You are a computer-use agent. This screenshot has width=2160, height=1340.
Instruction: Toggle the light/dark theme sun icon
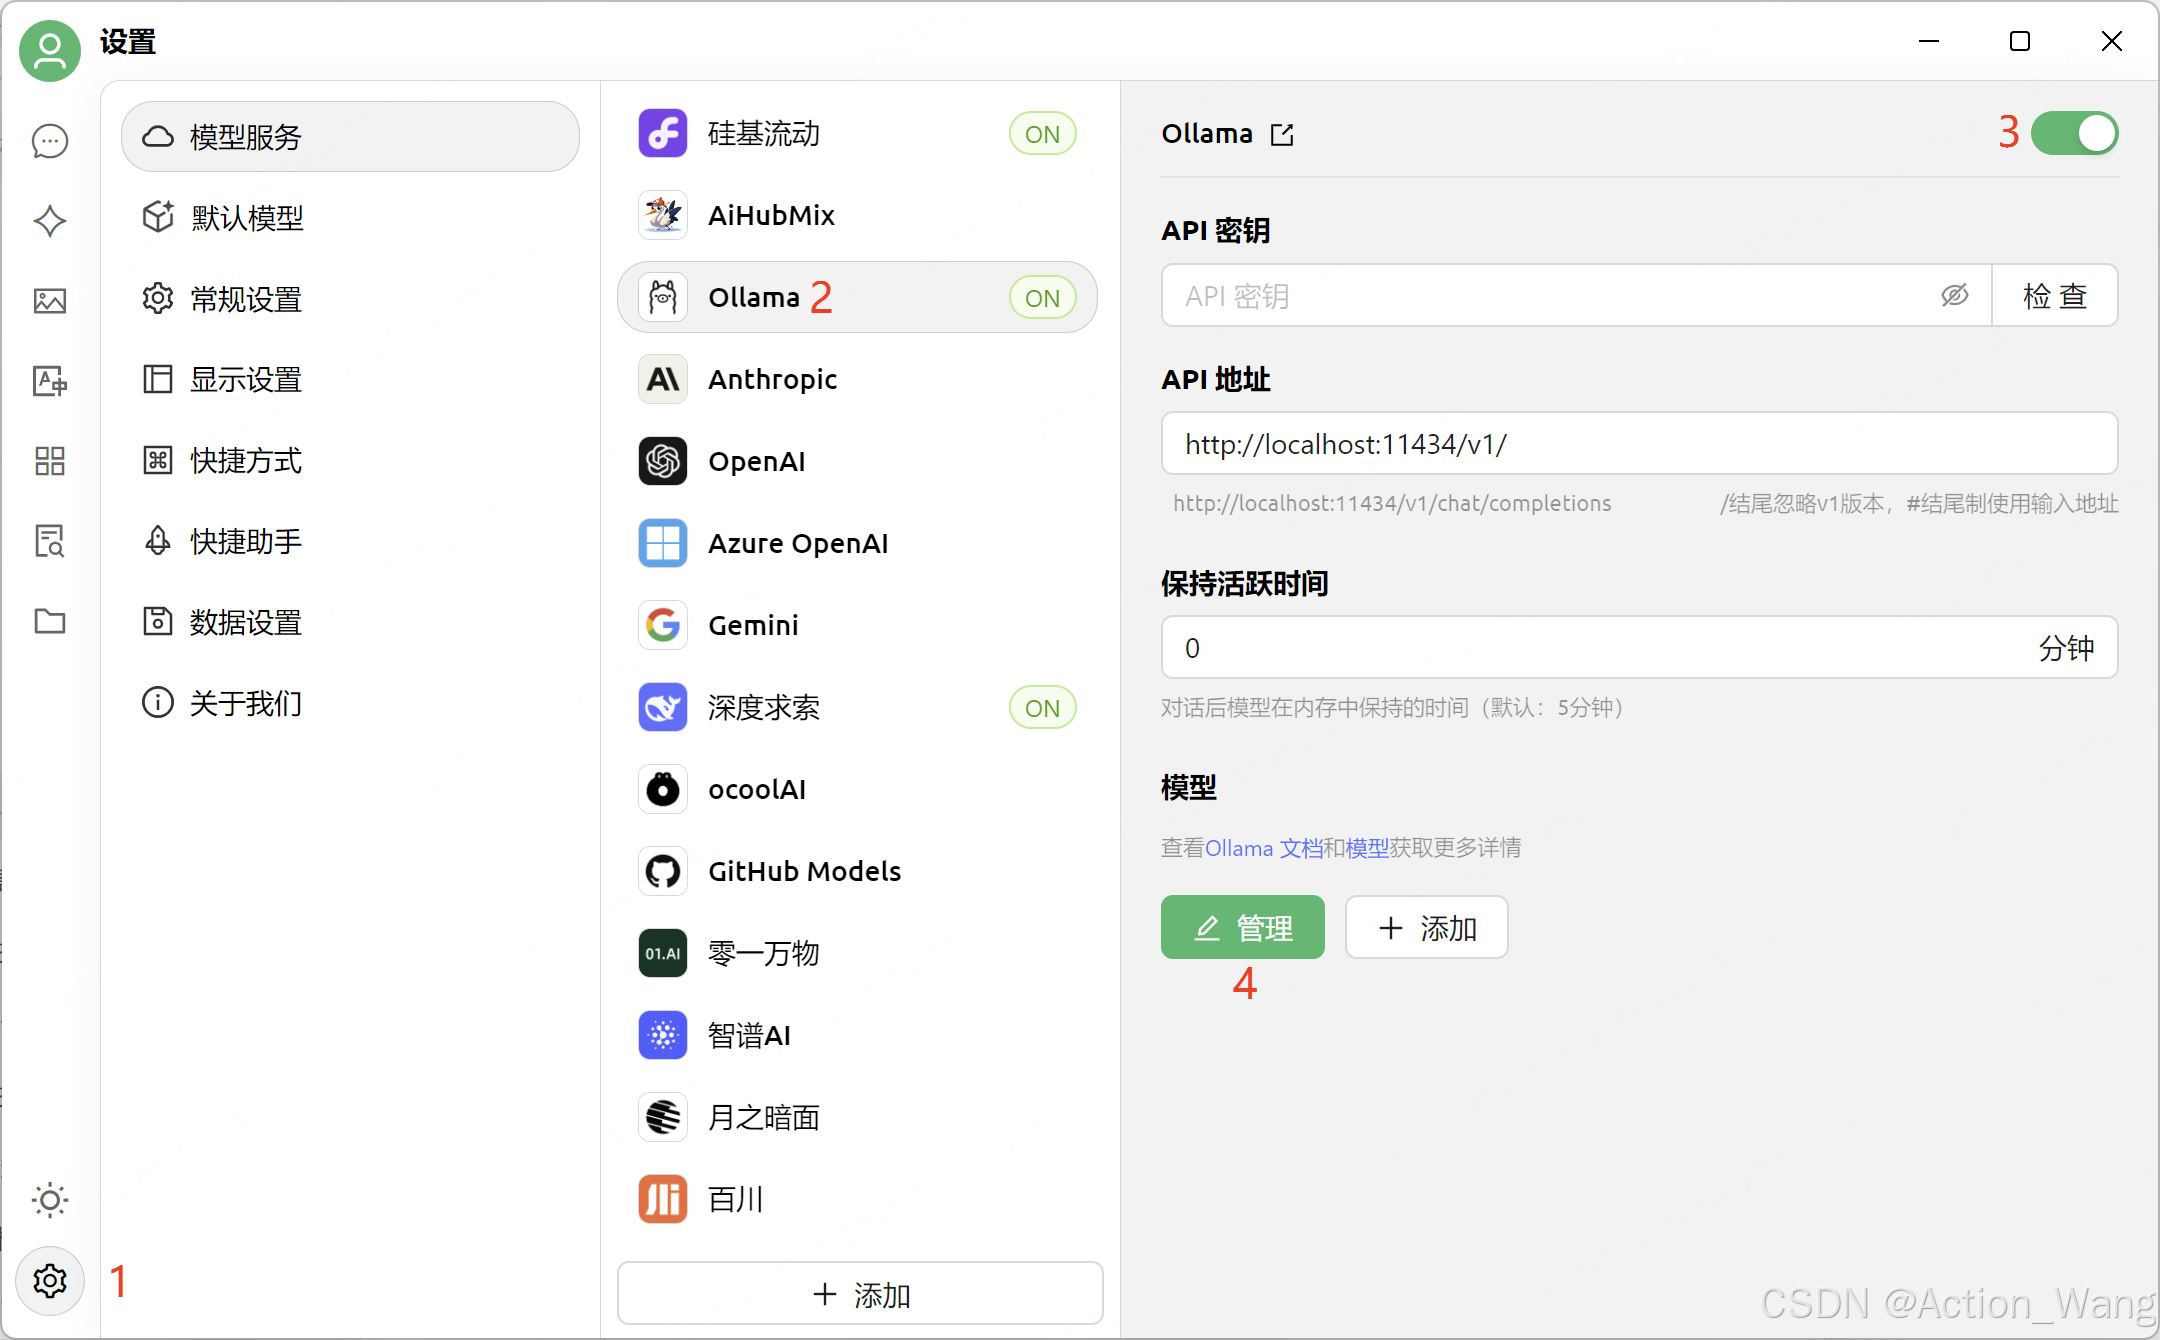coord(50,1200)
